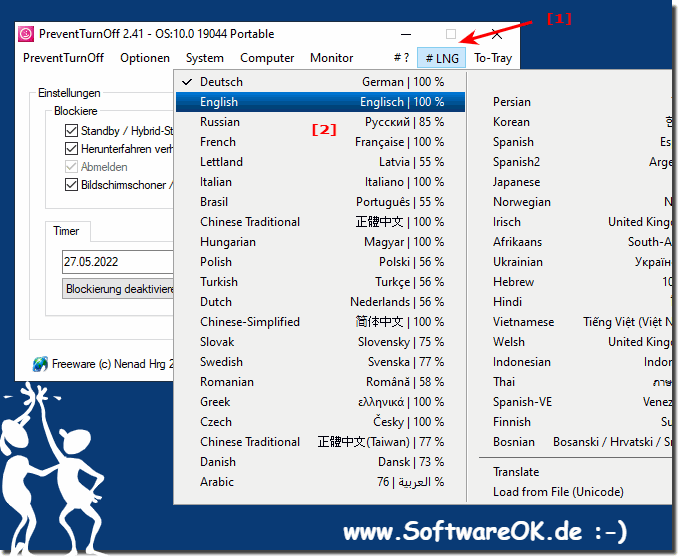Open the # ? help menu
This screenshot has height=557, width=679.
(401, 58)
